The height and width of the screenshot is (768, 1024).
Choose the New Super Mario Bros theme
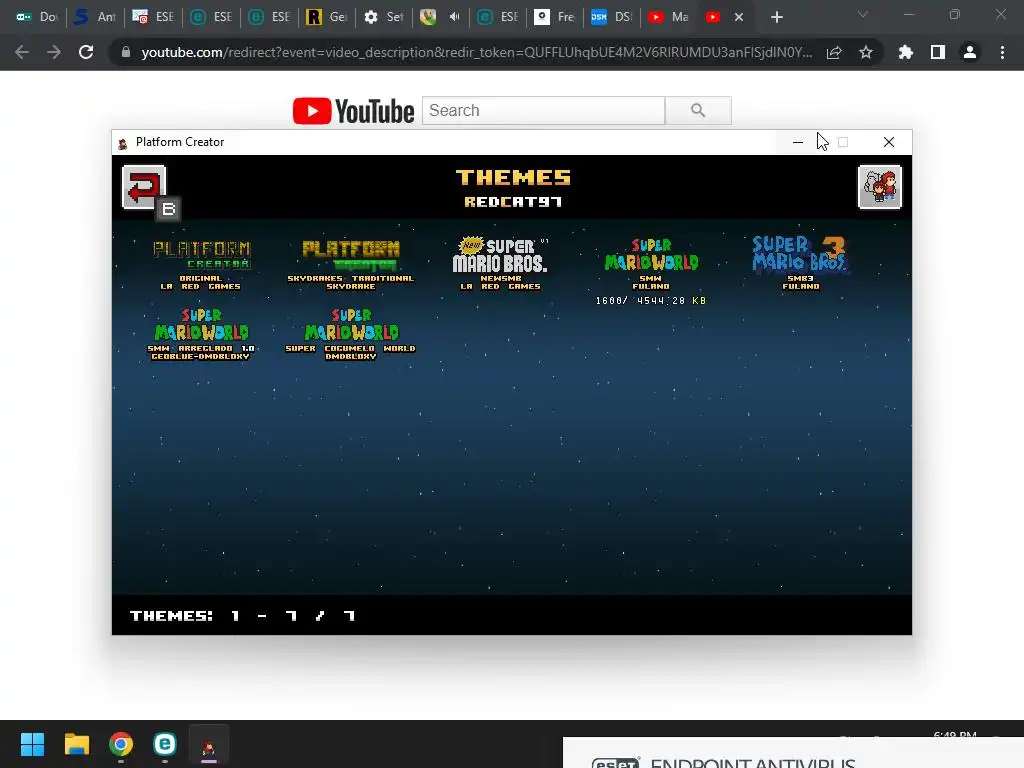point(501,263)
